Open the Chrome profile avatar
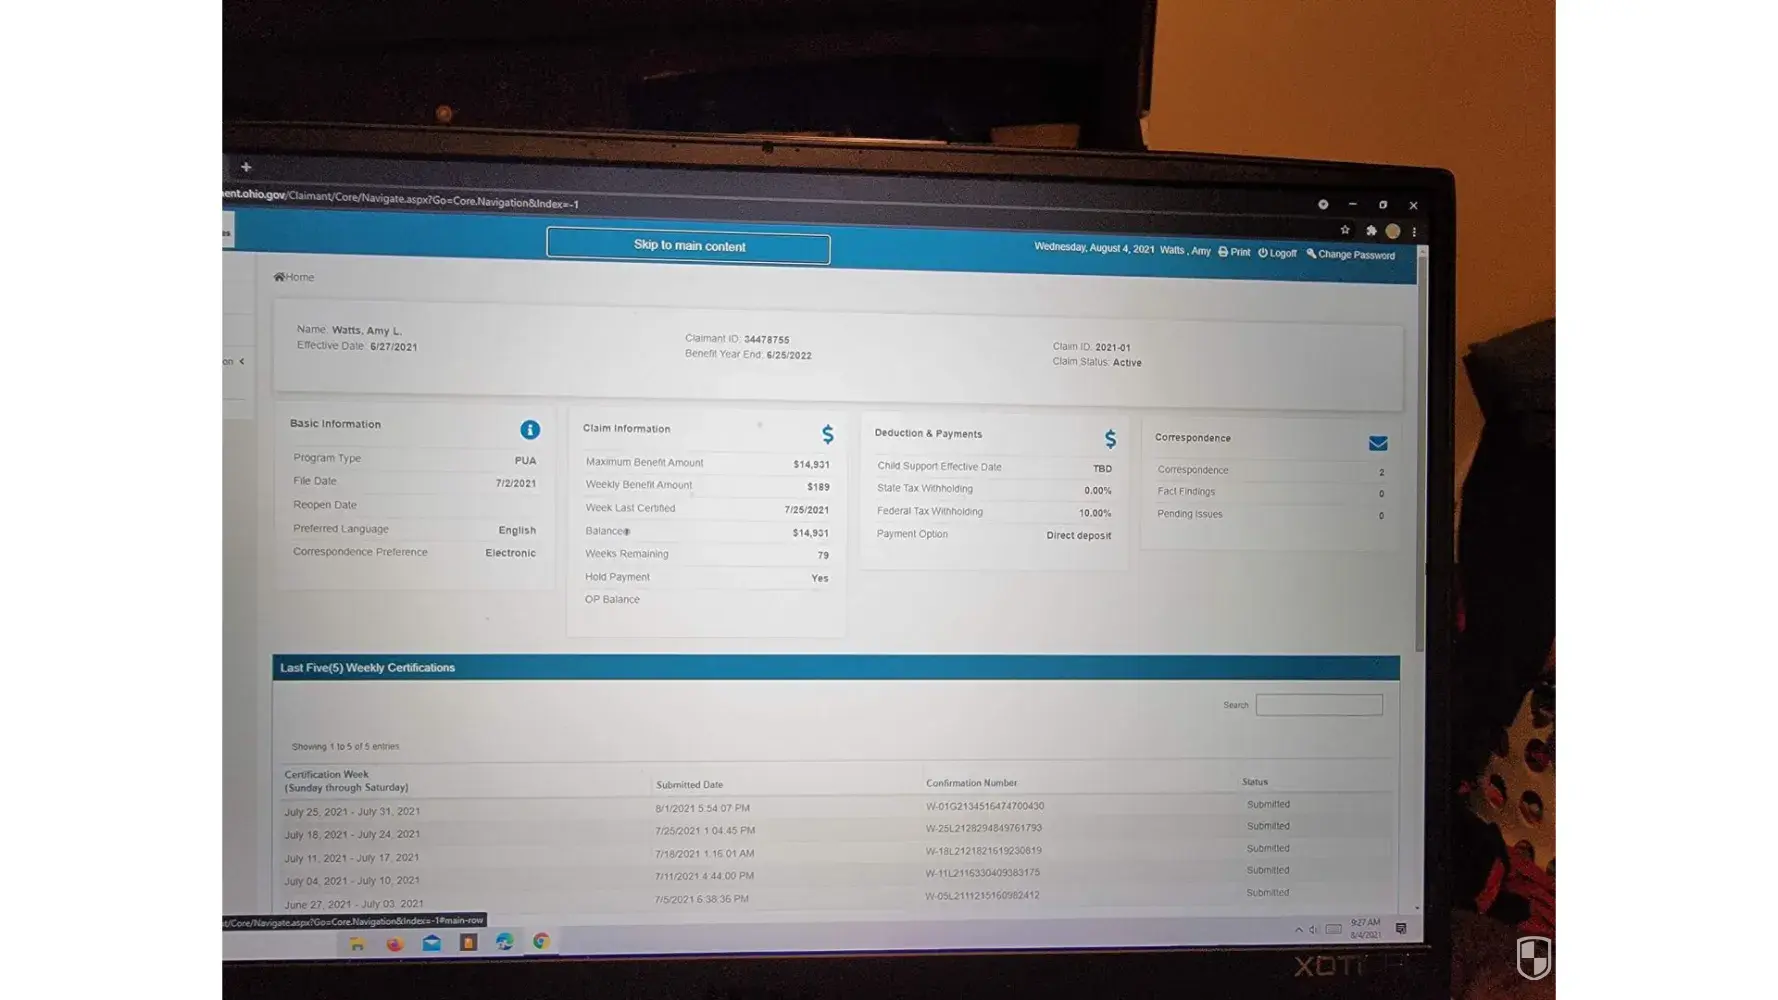 1392,231
